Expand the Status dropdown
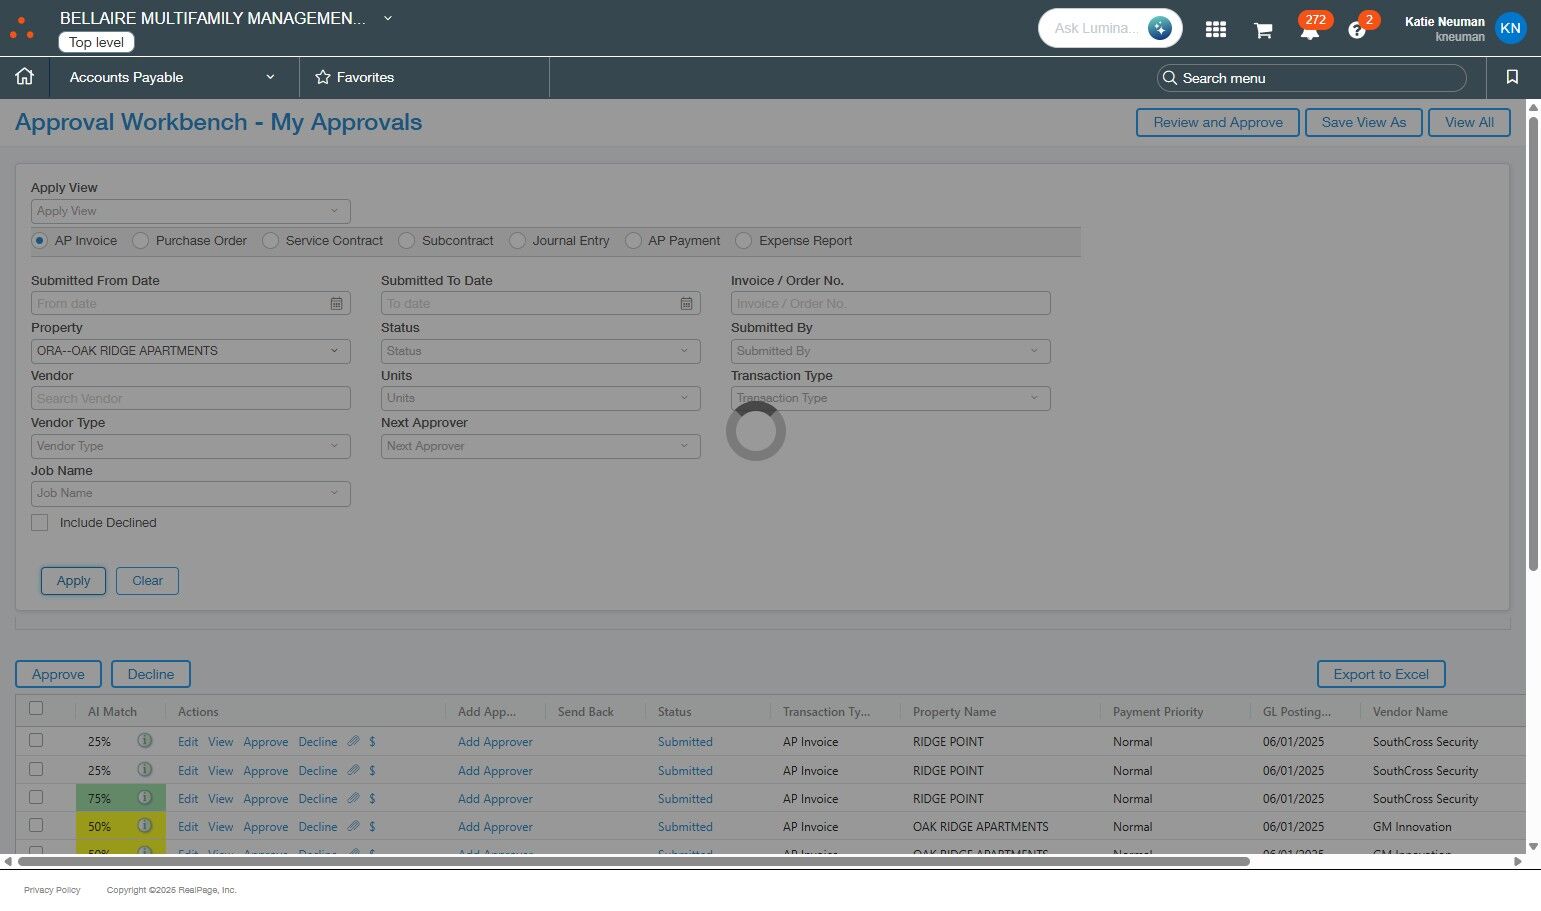This screenshot has width=1541, height=911. (540, 351)
